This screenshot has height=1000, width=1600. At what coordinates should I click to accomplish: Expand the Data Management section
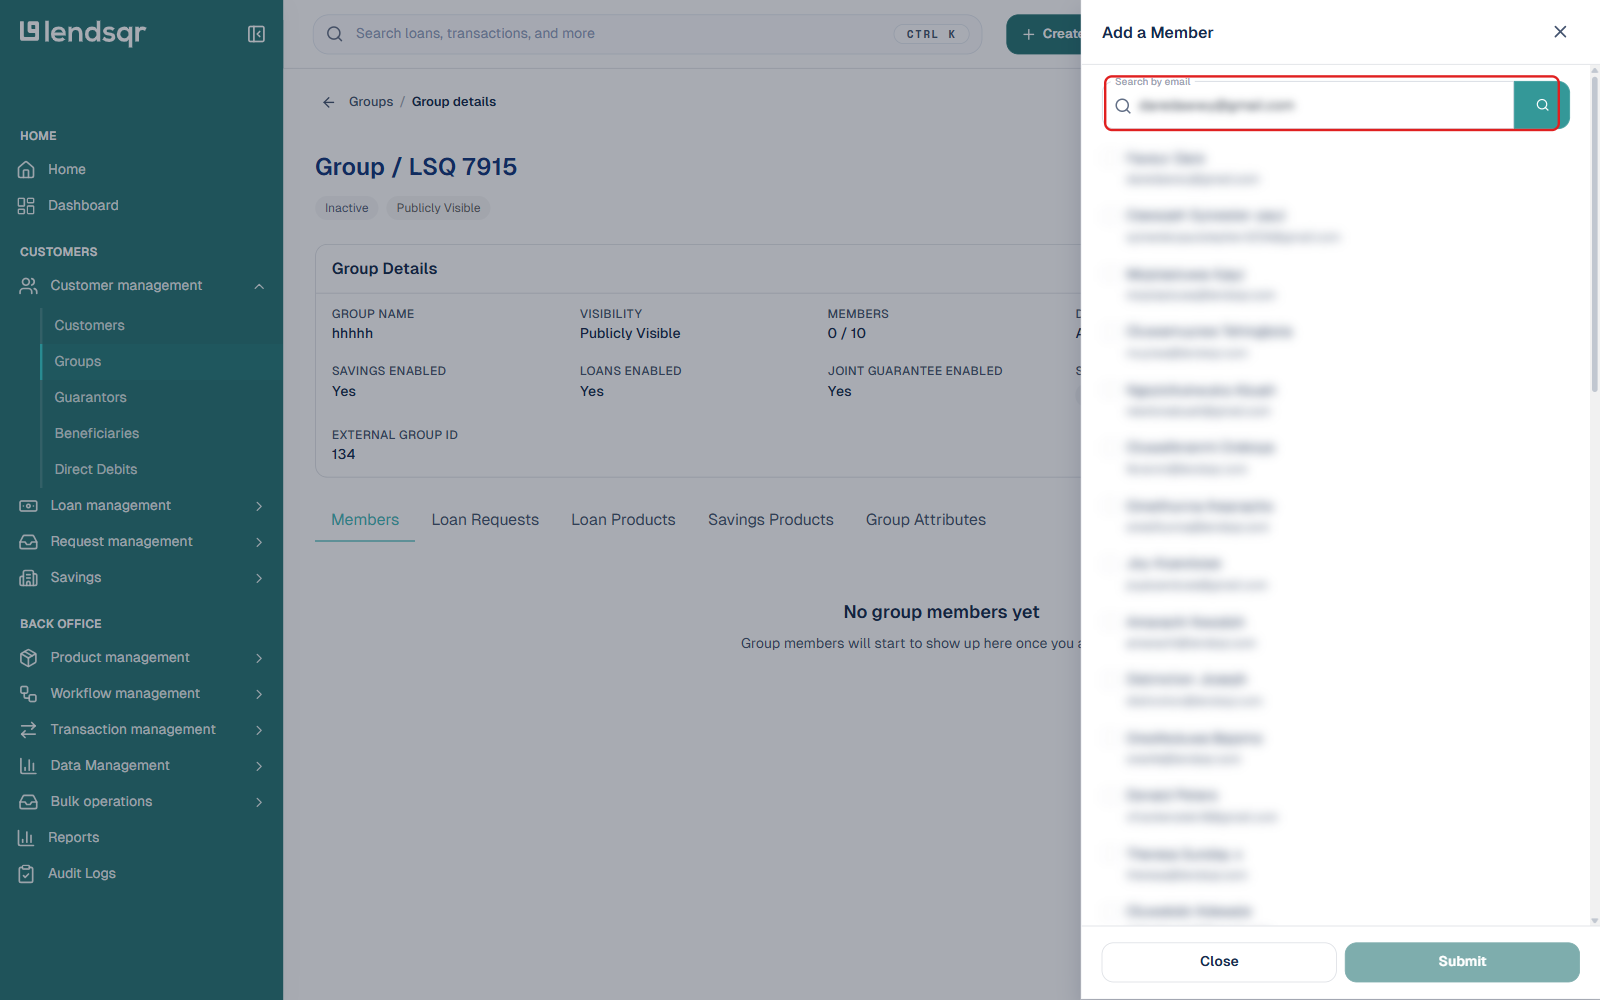tap(259, 766)
